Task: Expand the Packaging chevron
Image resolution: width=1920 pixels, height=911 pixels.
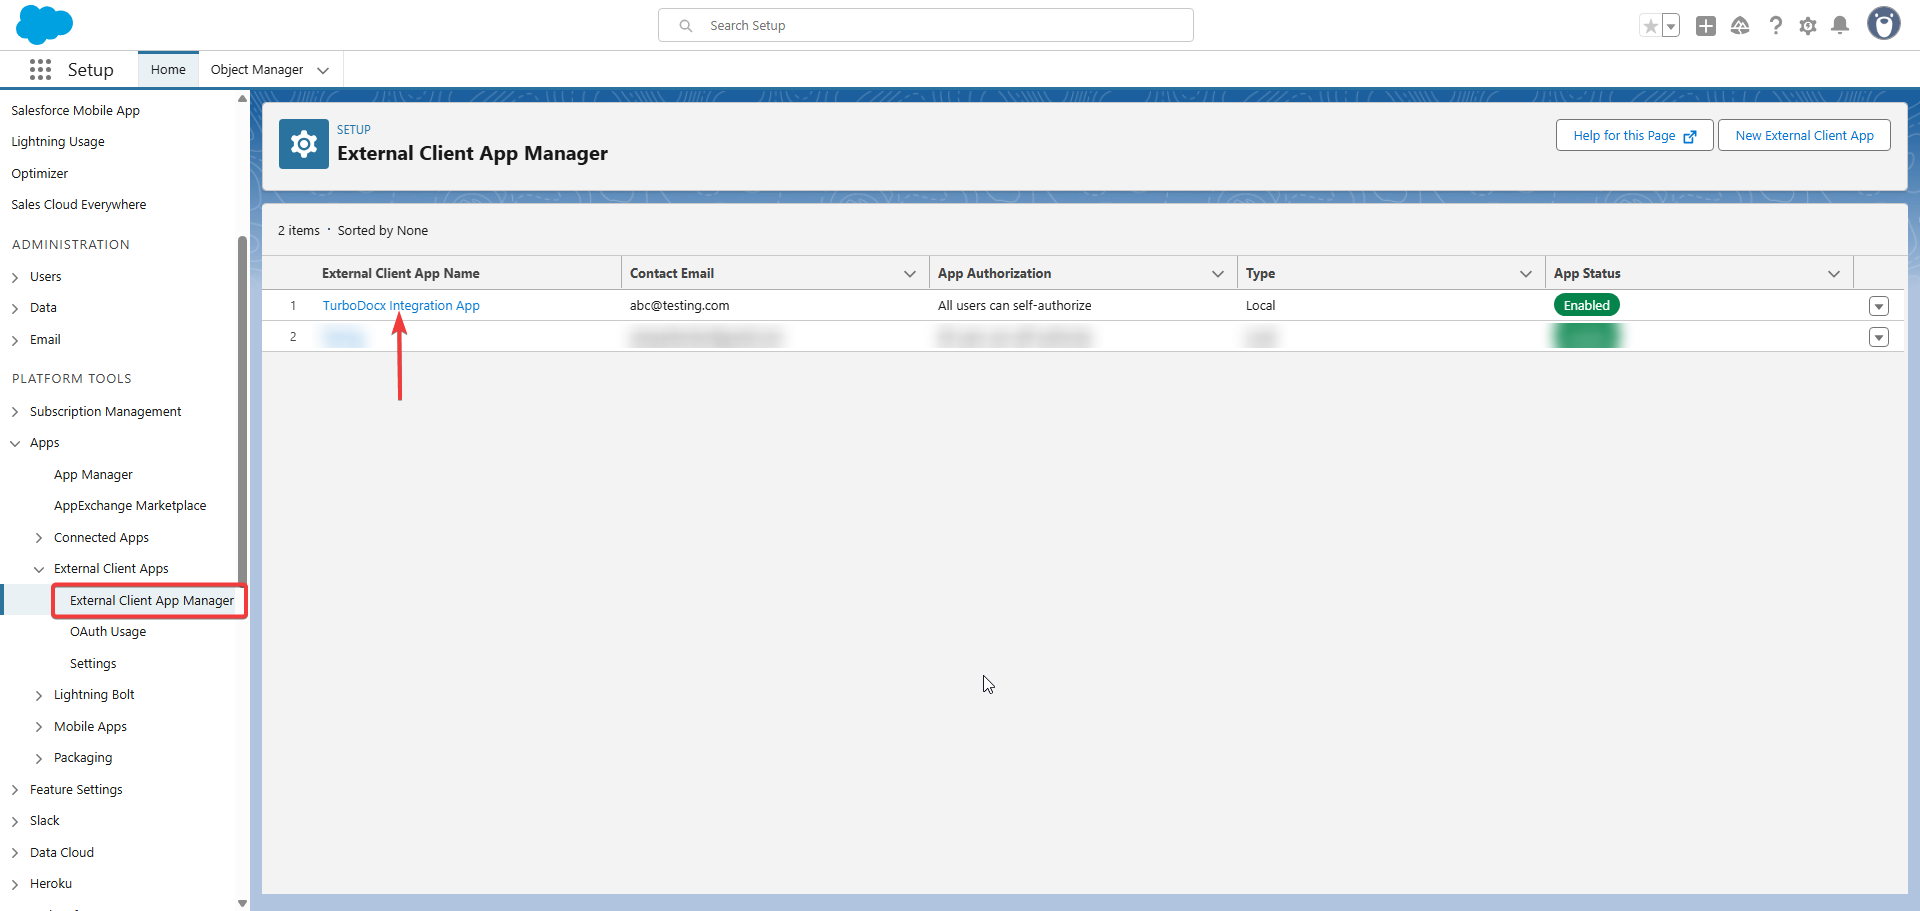Action: pos(39,758)
